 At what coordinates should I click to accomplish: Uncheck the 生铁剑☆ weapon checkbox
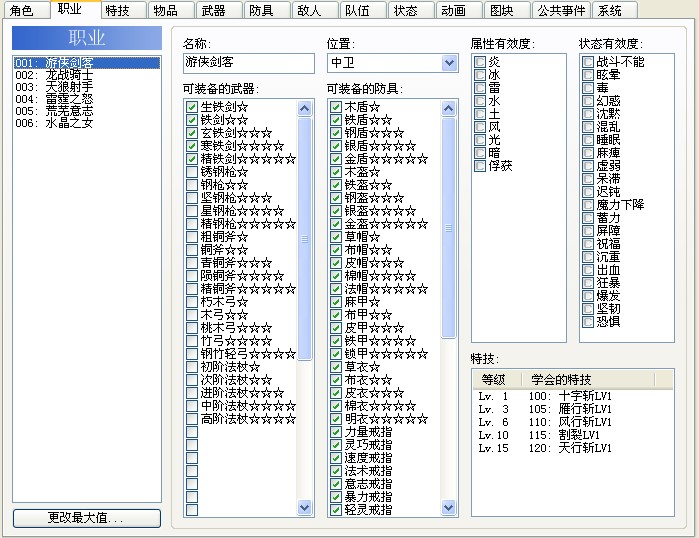click(192, 107)
